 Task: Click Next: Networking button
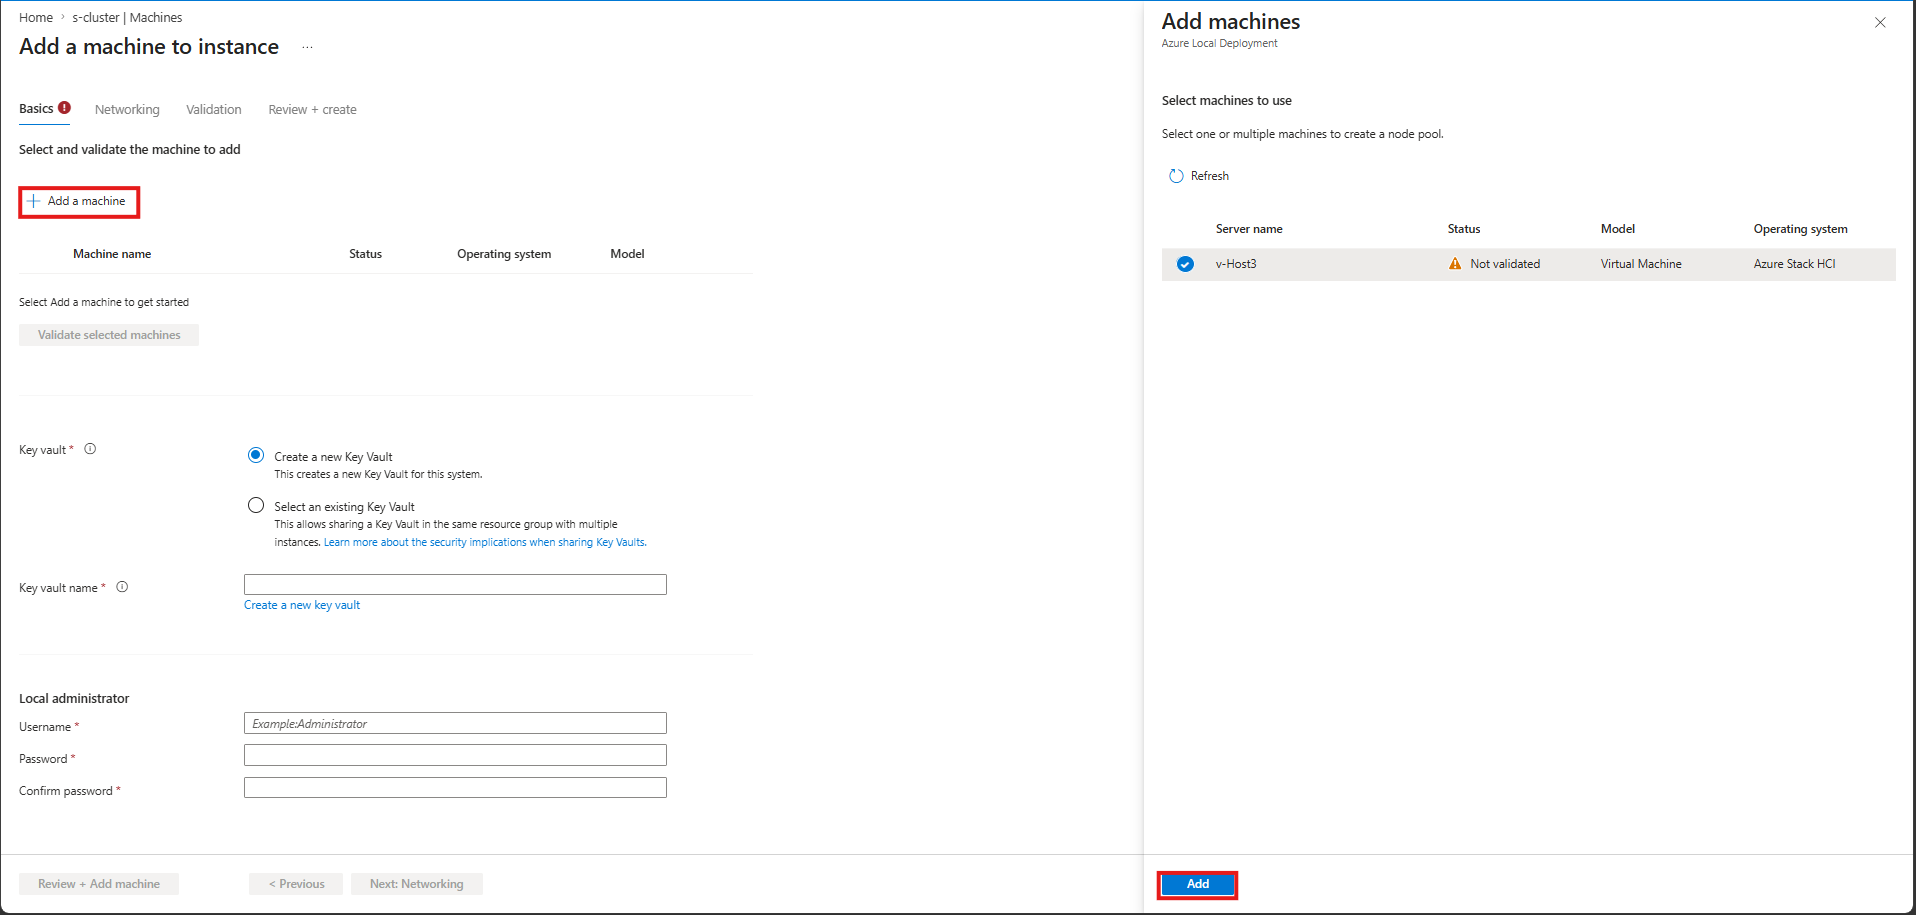tap(417, 884)
